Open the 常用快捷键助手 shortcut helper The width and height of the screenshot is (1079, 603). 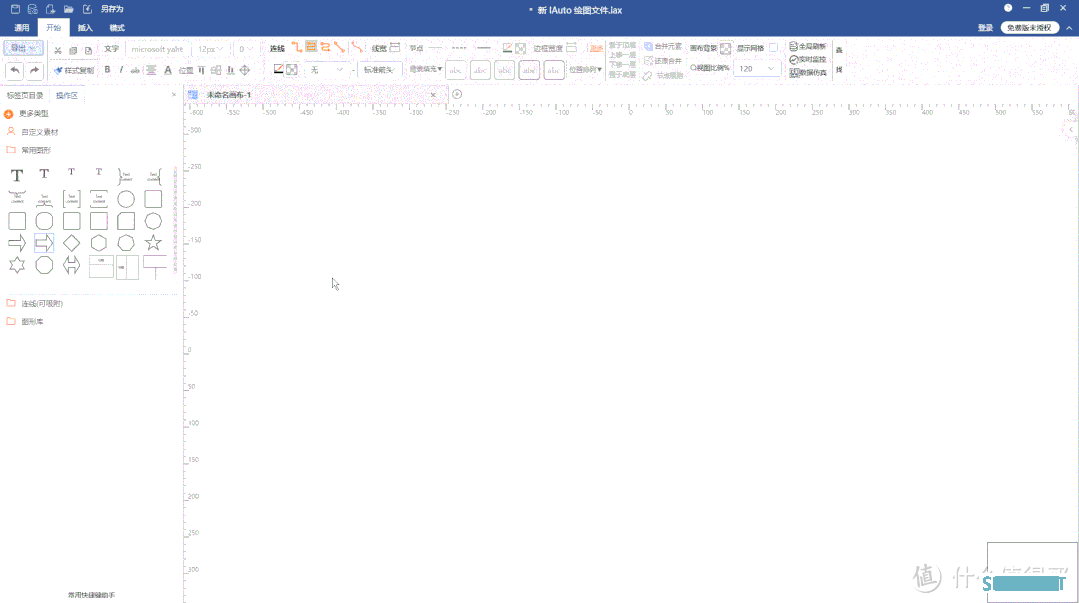[x=92, y=595]
